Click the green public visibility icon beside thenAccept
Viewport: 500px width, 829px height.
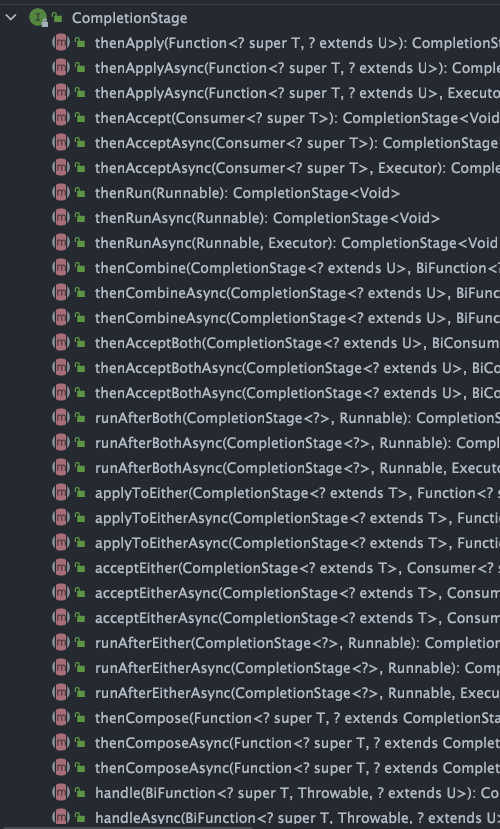[80, 118]
